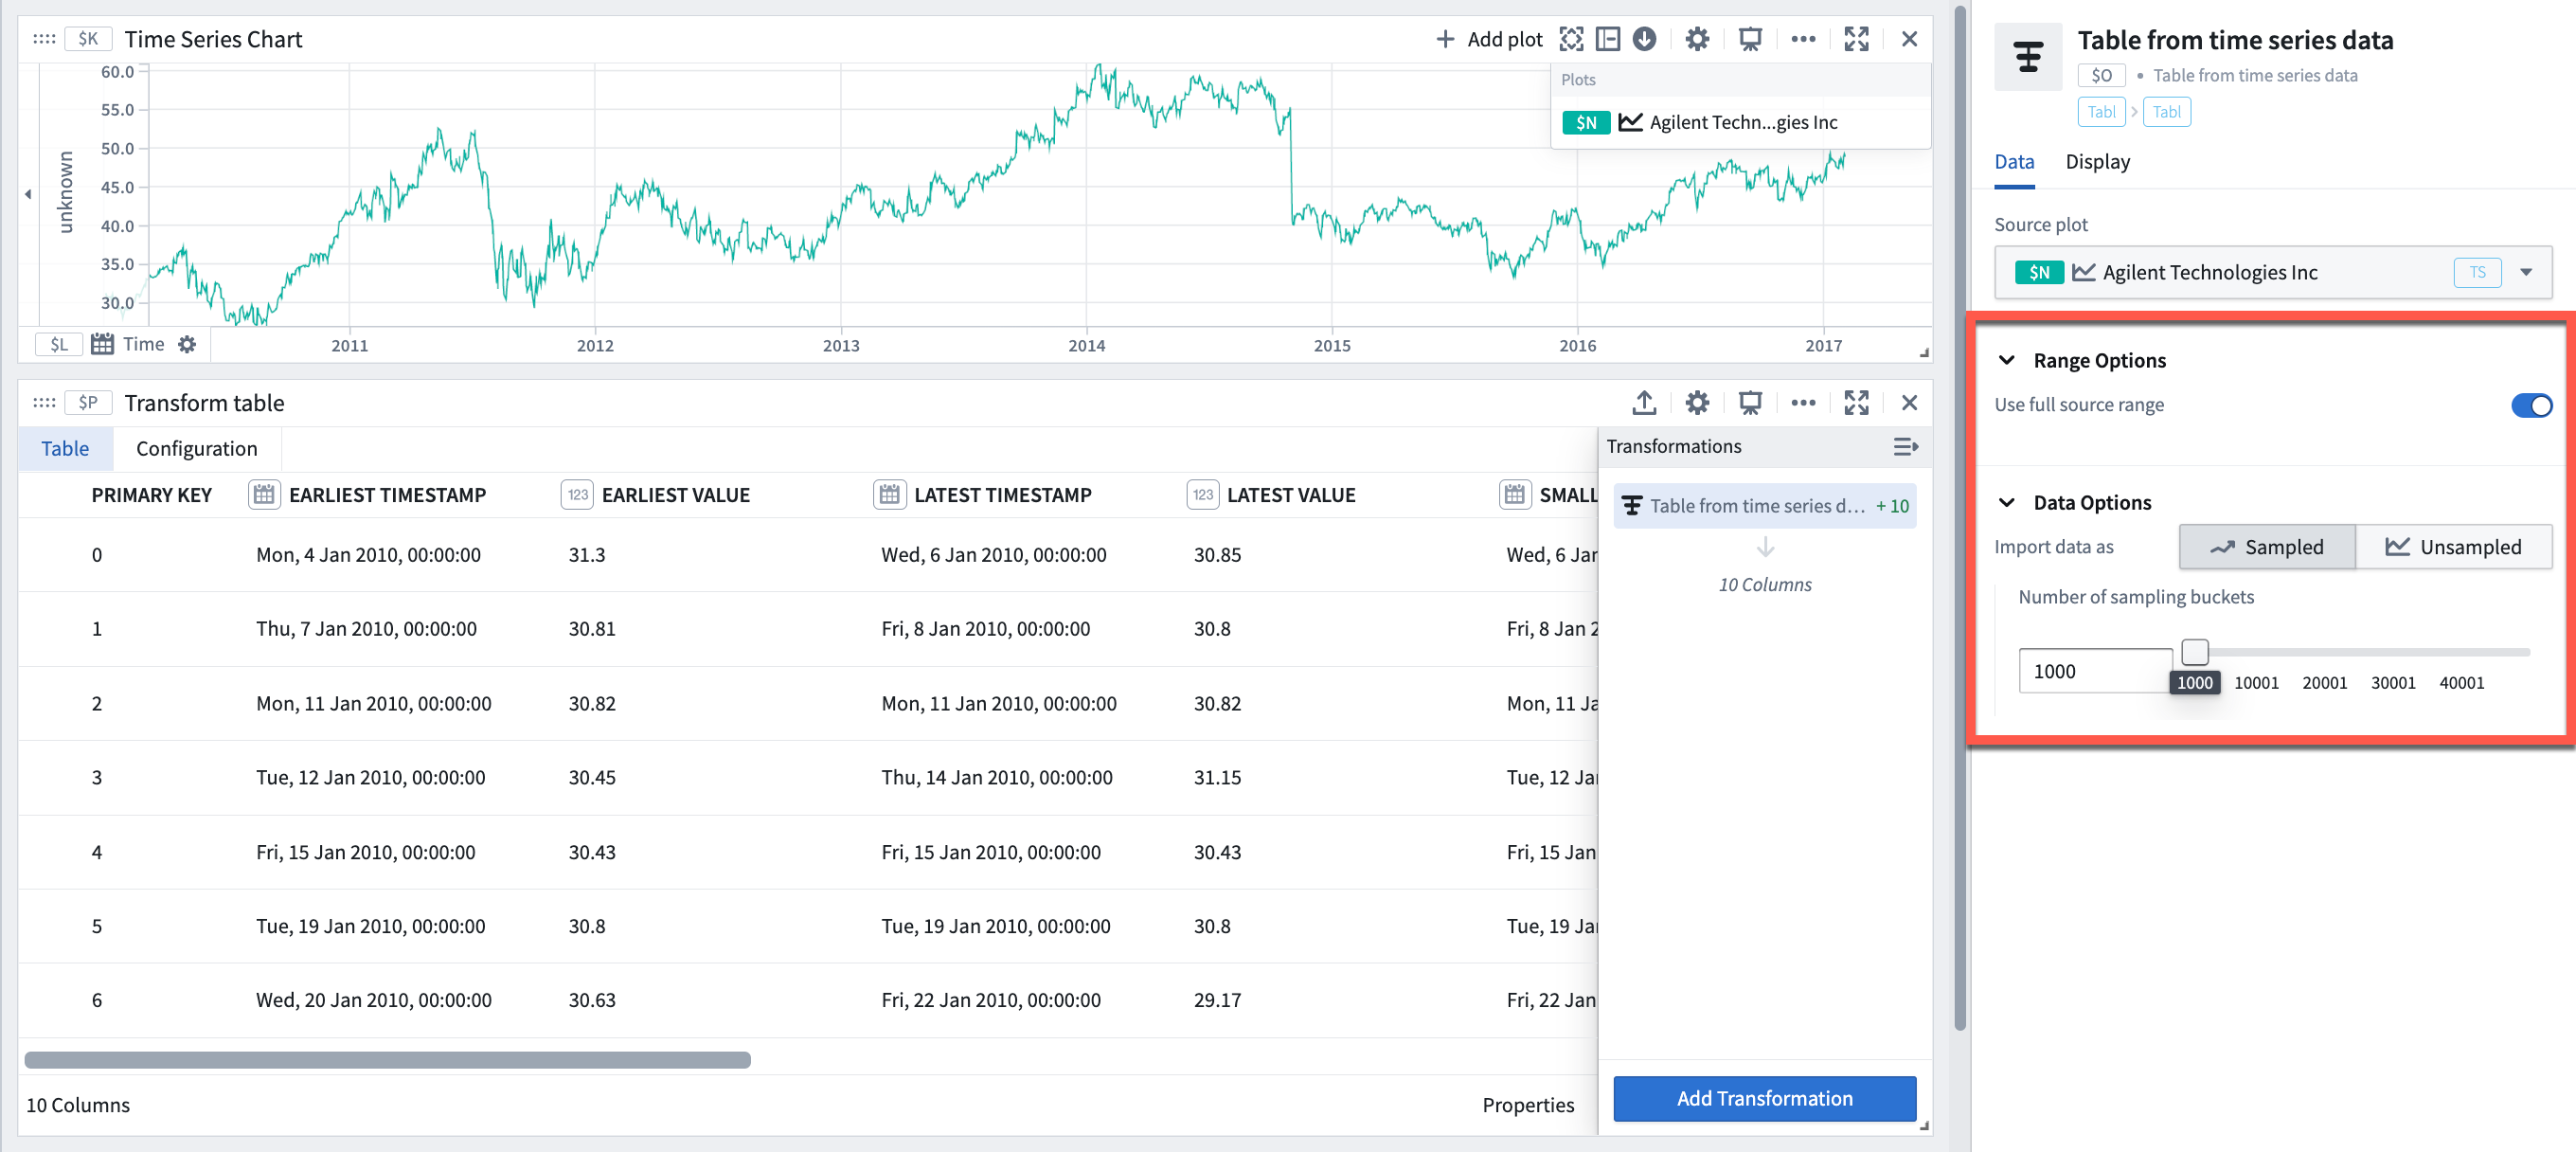Click the Latest Timestamp column calendar icon
The image size is (2576, 1152).
889,495
